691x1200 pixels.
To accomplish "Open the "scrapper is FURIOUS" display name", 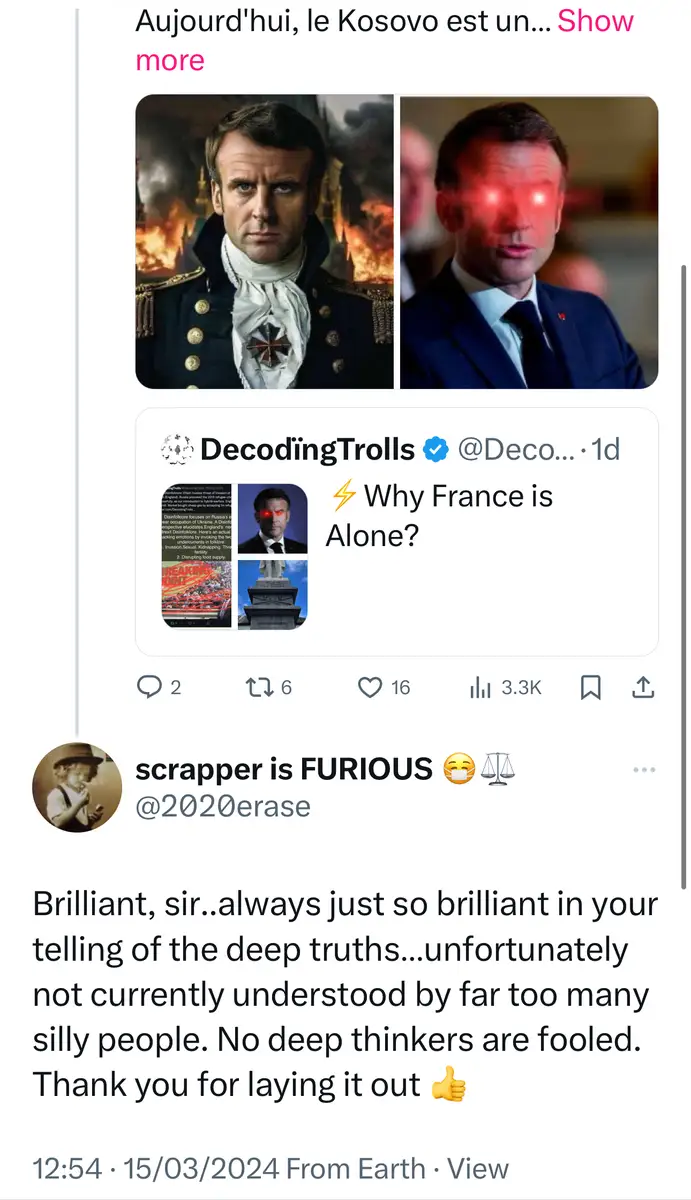I will (x=283, y=768).
